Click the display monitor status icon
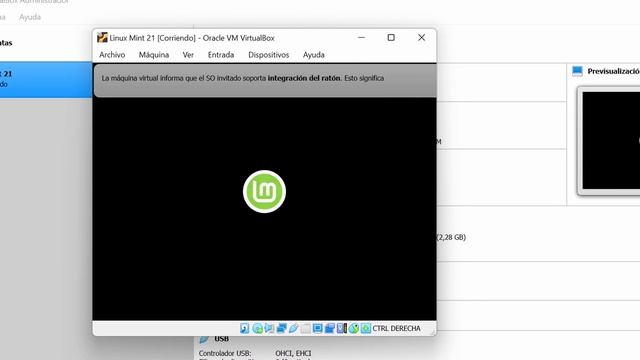This screenshot has height=360, width=640. [x=318, y=328]
